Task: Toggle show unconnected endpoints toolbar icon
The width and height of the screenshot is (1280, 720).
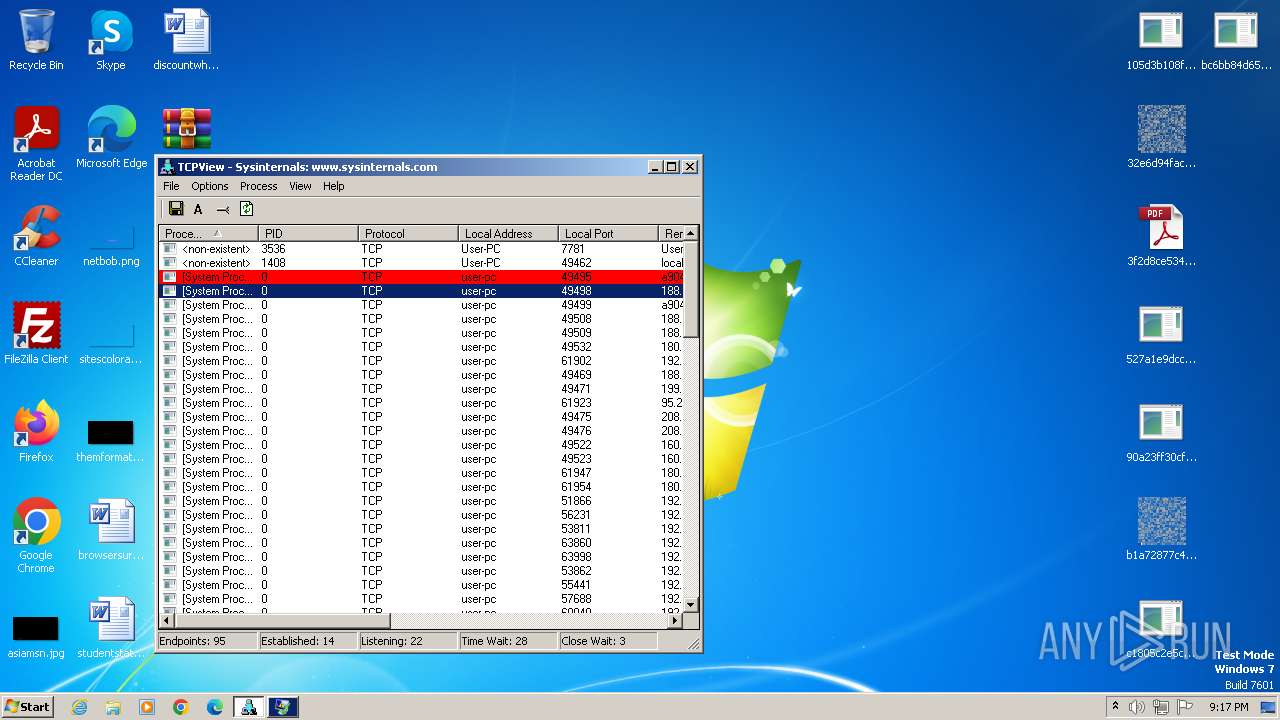Action: pyautogui.click(x=223, y=209)
